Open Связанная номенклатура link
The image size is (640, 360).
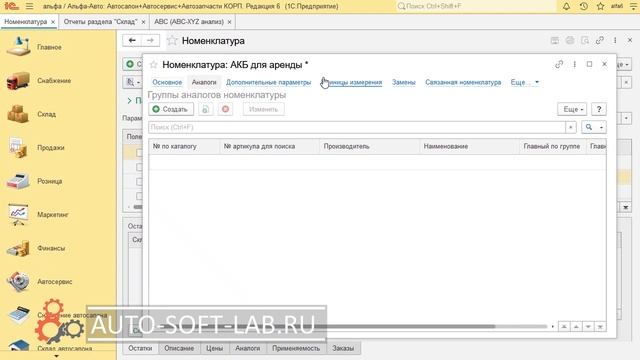pyautogui.click(x=463, y=82)
